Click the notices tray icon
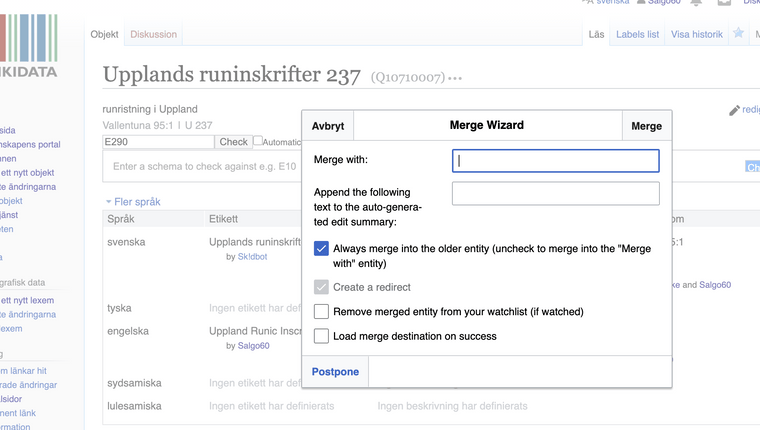The width and height of the screenshot is (760, 430). 724,3
